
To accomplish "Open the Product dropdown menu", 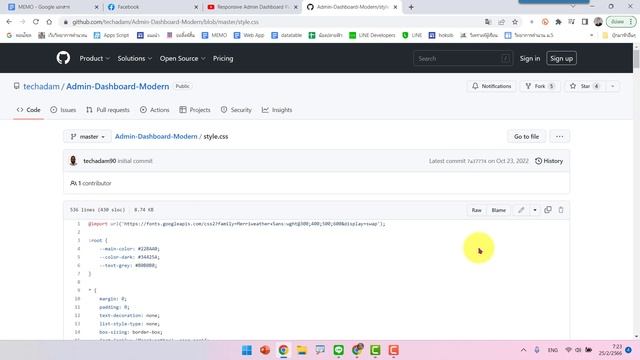I will (95, 58).
